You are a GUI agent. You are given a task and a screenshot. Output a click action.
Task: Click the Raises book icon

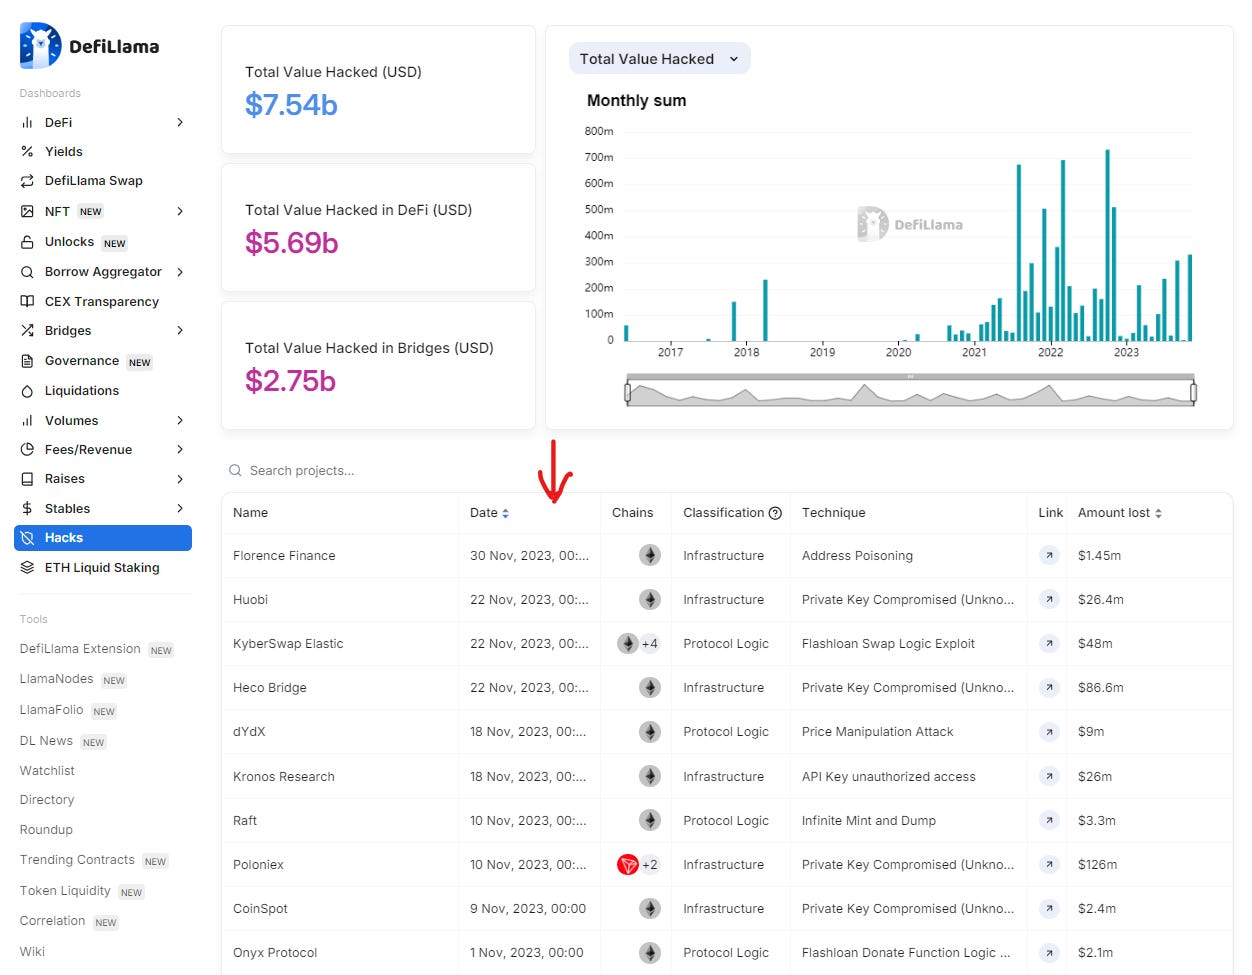[x=27, y=479]
